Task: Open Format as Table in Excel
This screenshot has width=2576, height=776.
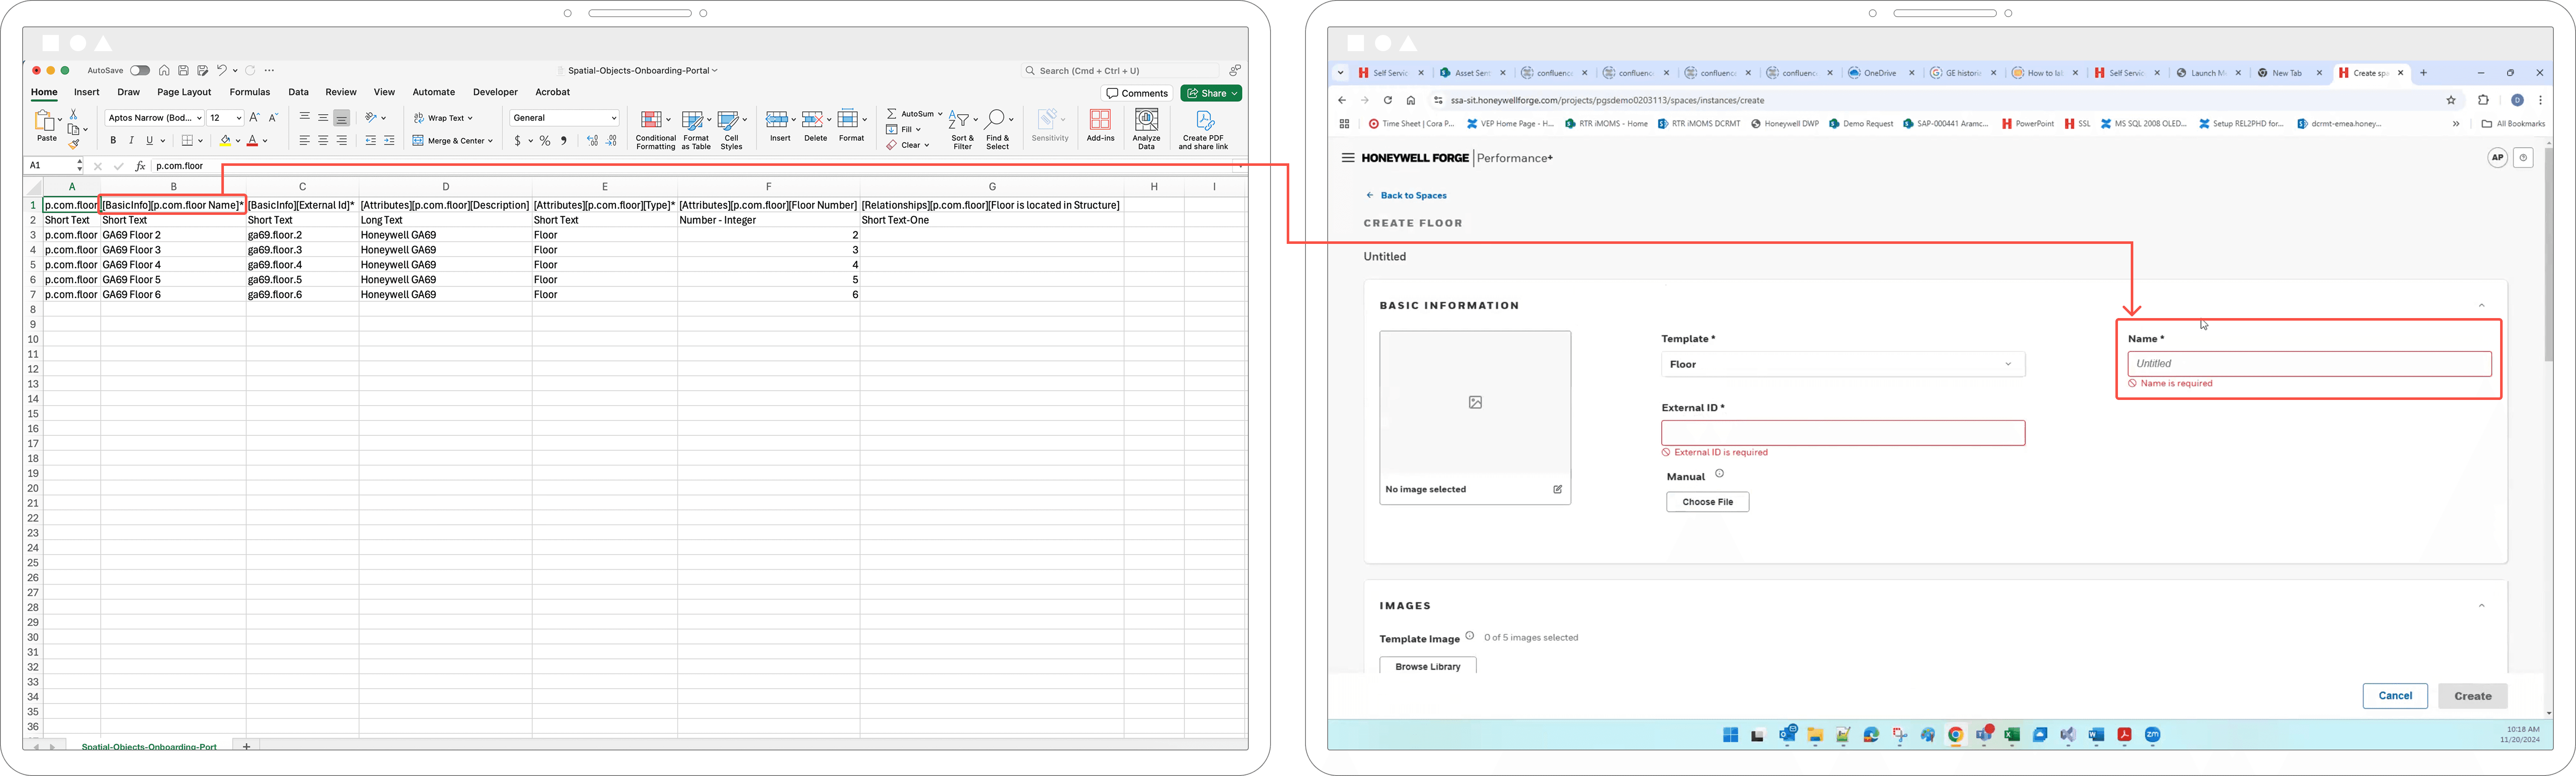Action: pyautogui.click(x=696, y=130)
